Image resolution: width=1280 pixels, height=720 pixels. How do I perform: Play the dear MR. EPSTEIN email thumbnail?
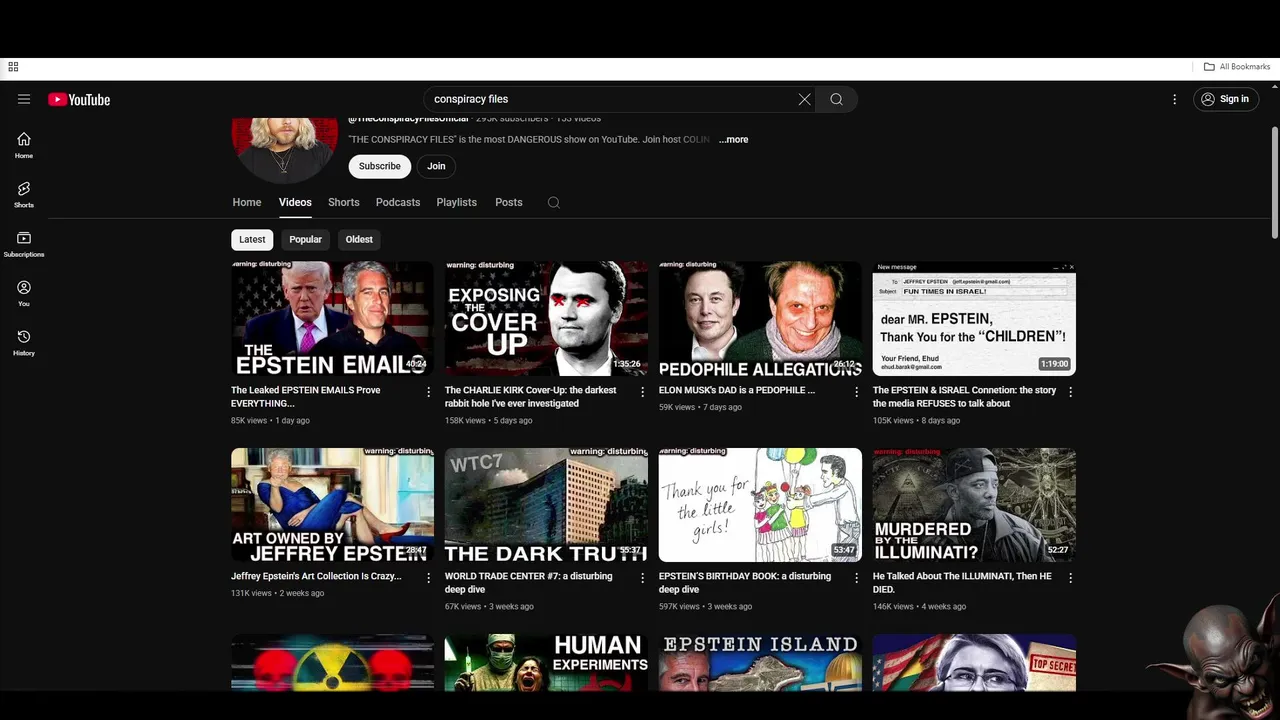coord(974,319)
